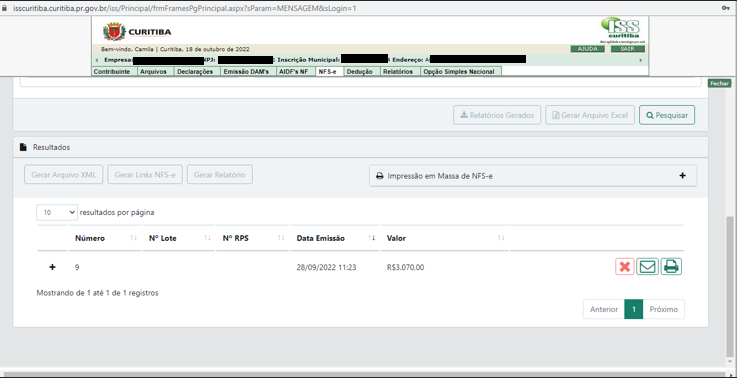Open the Relatórios menu tab
This screenshot has width=737, height=378.
tap(400, 71)
